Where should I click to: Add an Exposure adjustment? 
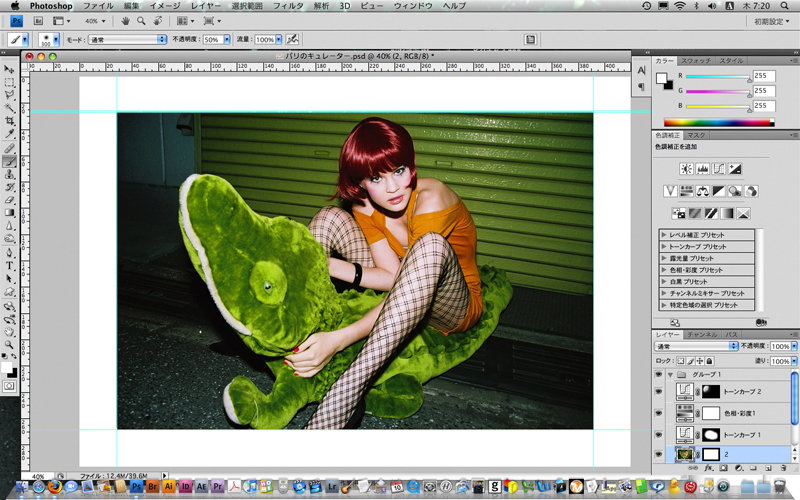pyautogui.click(x=735, y=169)
